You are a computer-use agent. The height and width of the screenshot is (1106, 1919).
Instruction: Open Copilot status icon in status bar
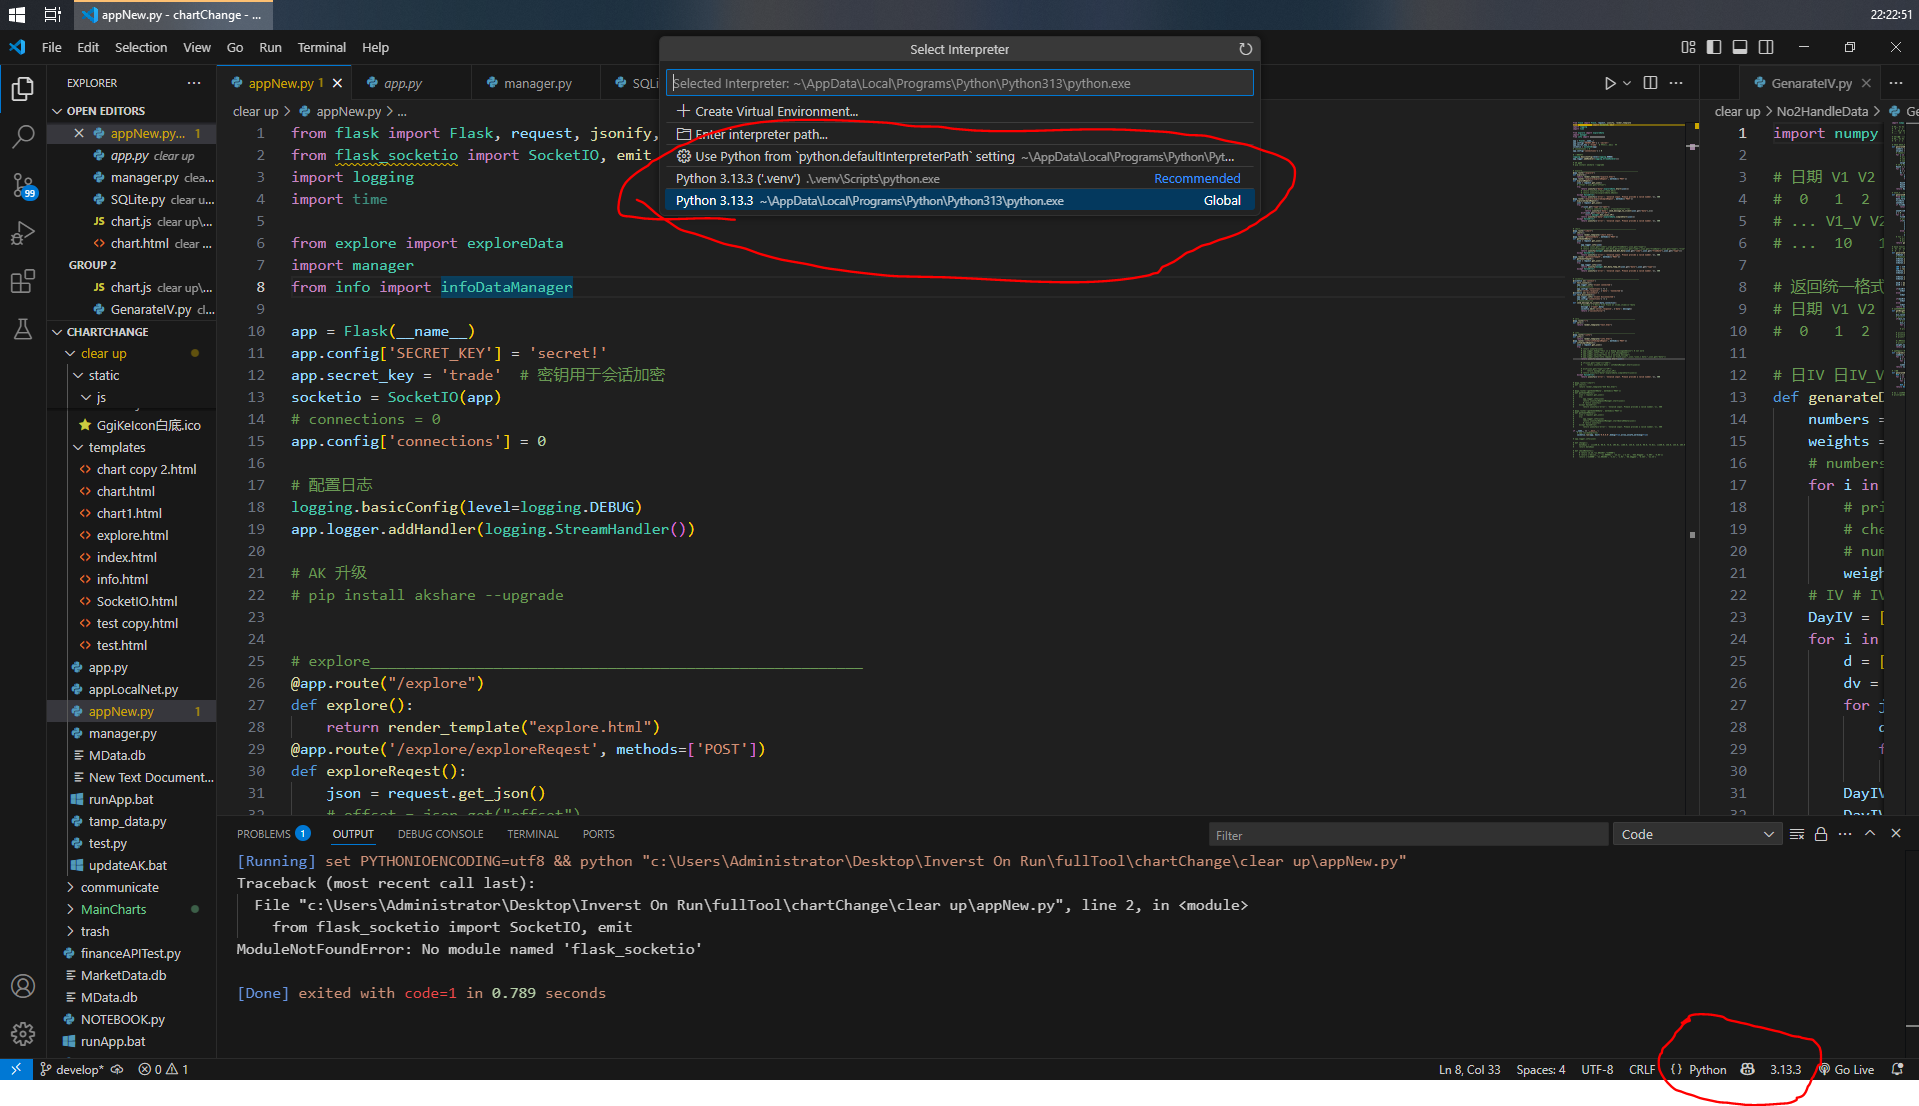point(1747,1069)
